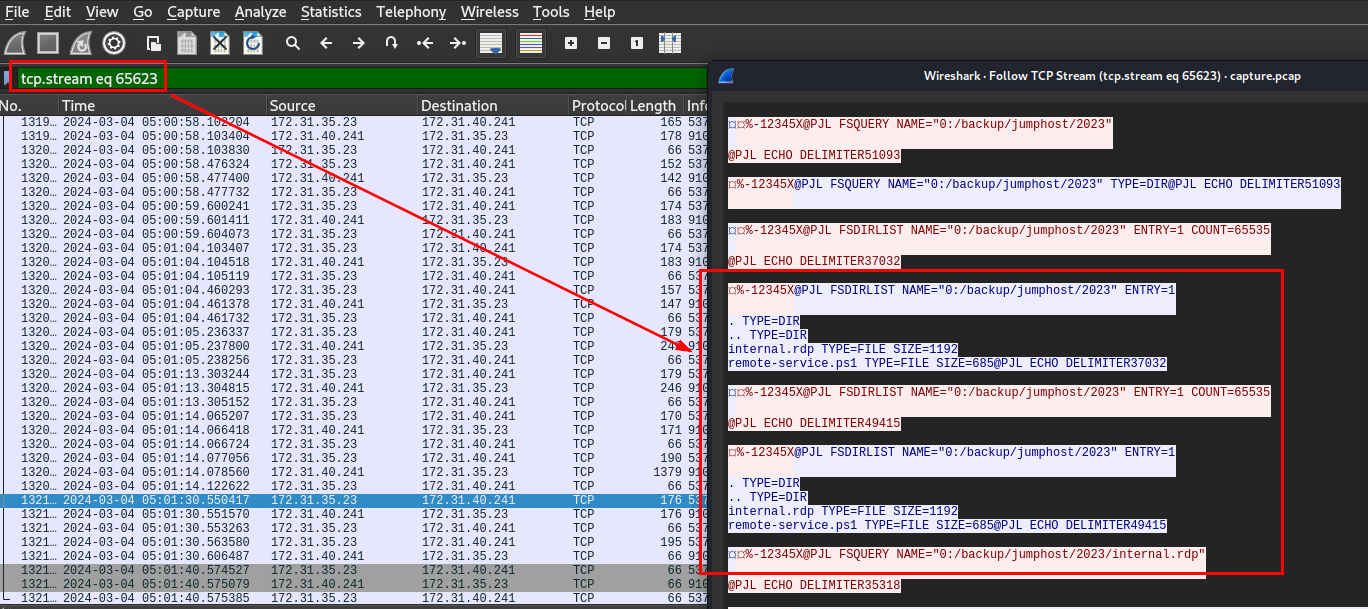Click '@PJL ECHO DELIMITER49415' request line
Viewport: 1368px width, 609px height.
814,423
